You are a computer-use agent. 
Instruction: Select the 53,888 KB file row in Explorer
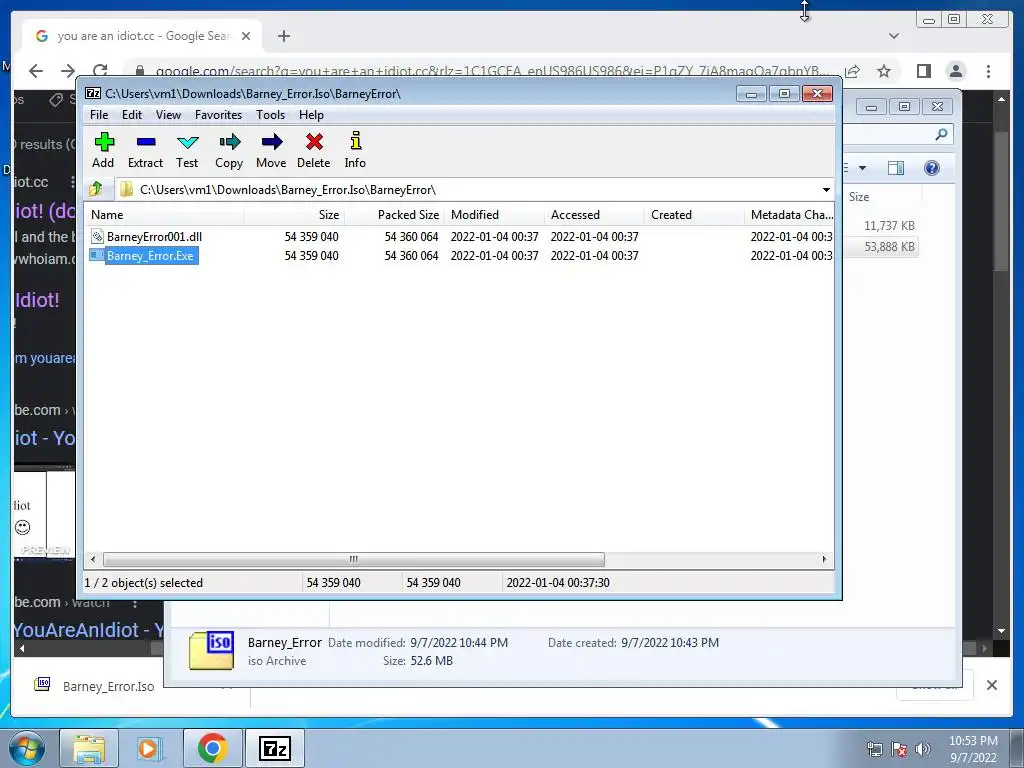(x=880, y=247)
